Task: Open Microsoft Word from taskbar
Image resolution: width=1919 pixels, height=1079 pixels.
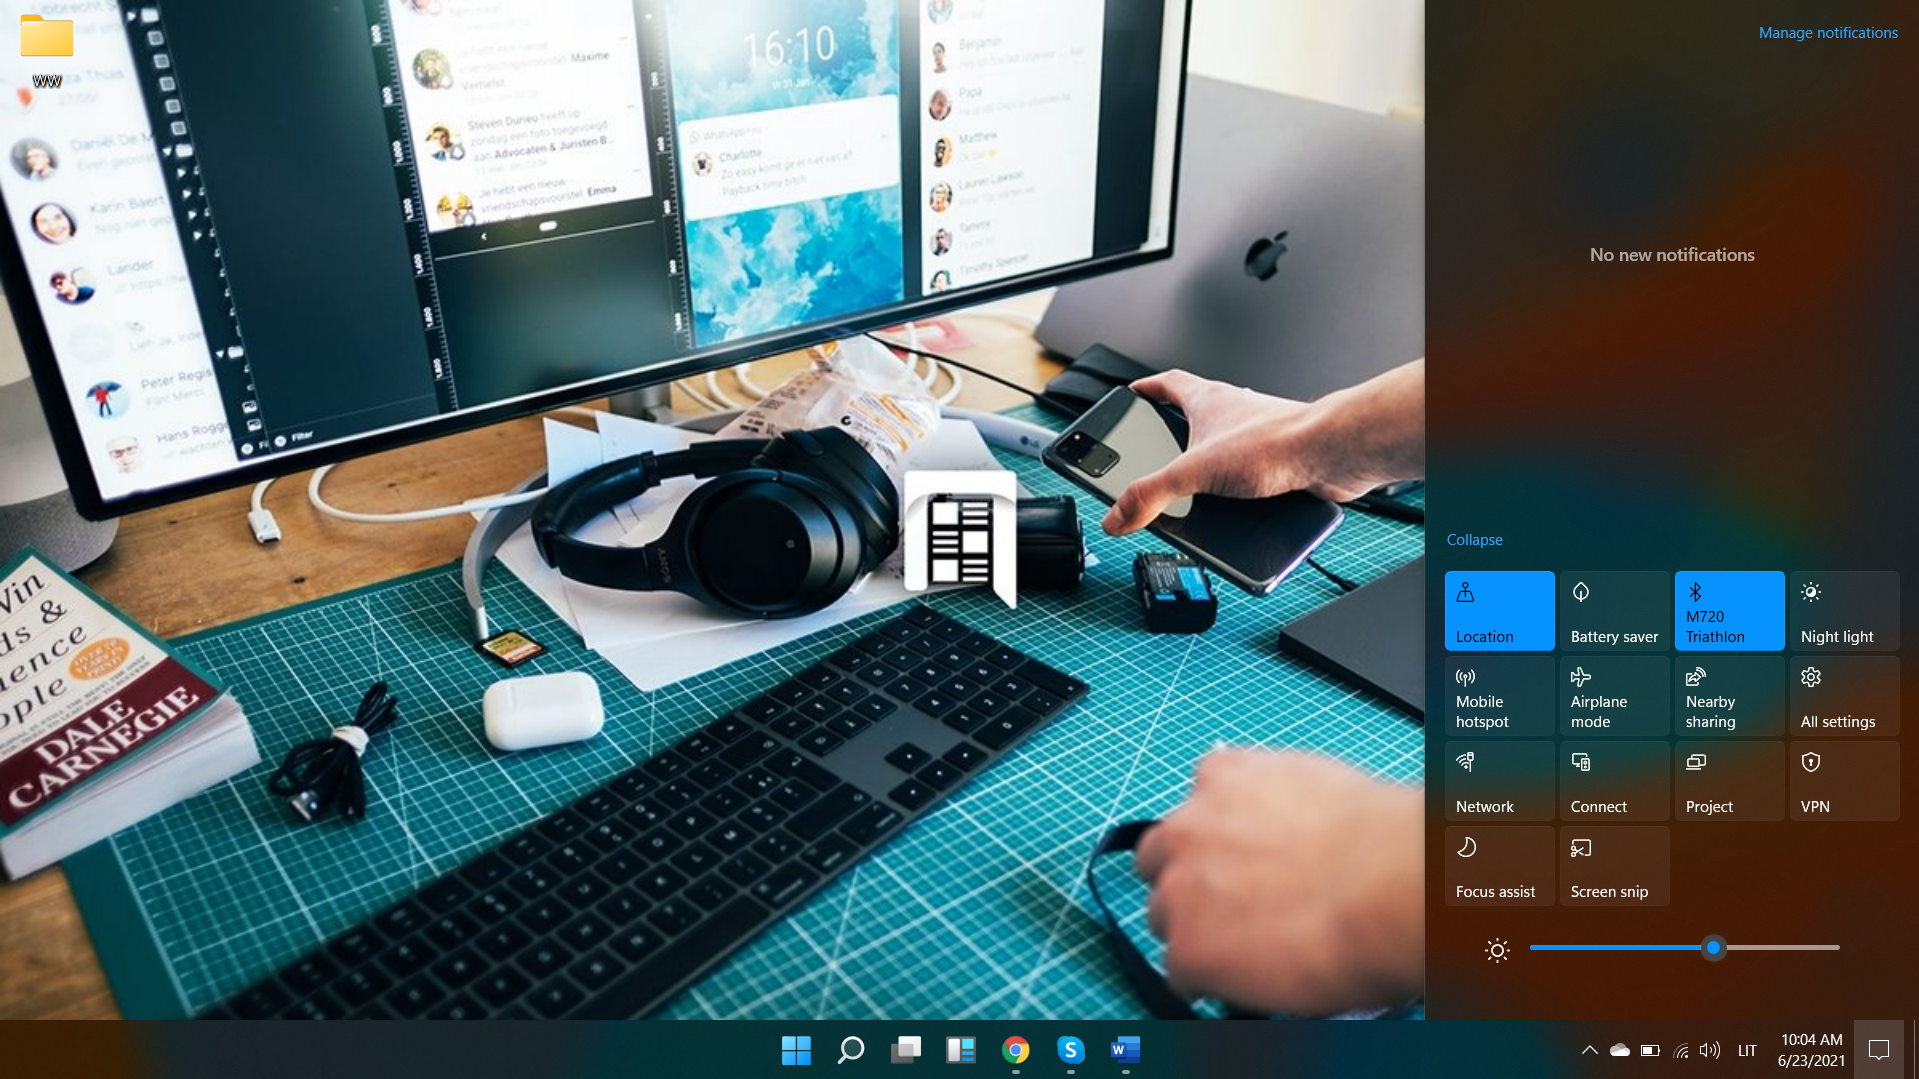Action: [x=1126, y=1050]
